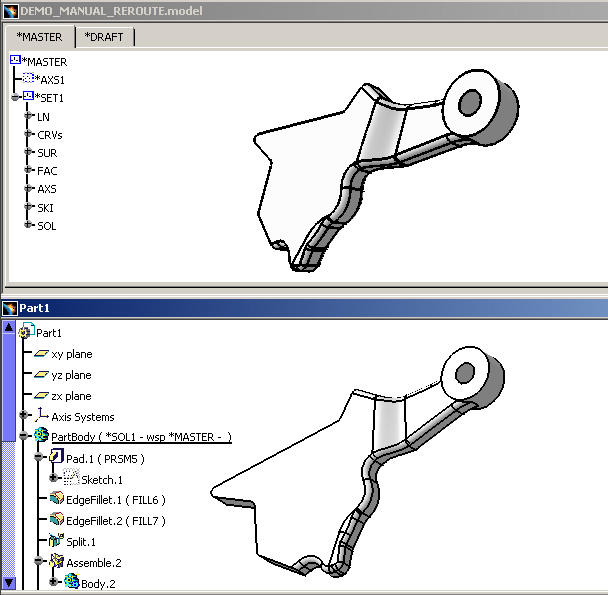Select the Split.1 label

81,542
